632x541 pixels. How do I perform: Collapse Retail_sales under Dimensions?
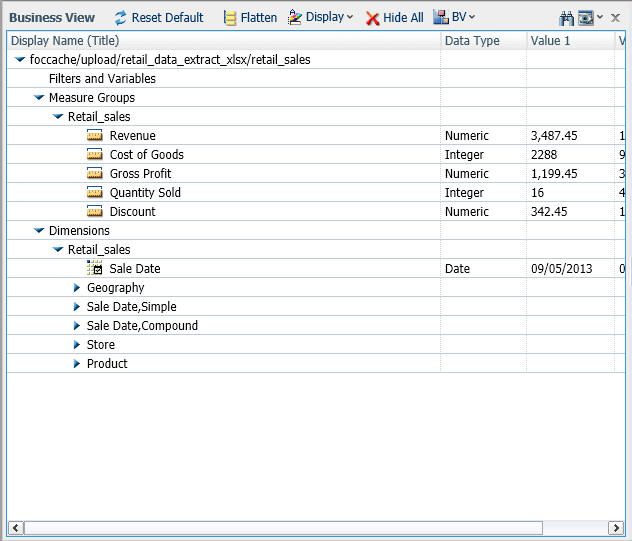pos(58,250)
